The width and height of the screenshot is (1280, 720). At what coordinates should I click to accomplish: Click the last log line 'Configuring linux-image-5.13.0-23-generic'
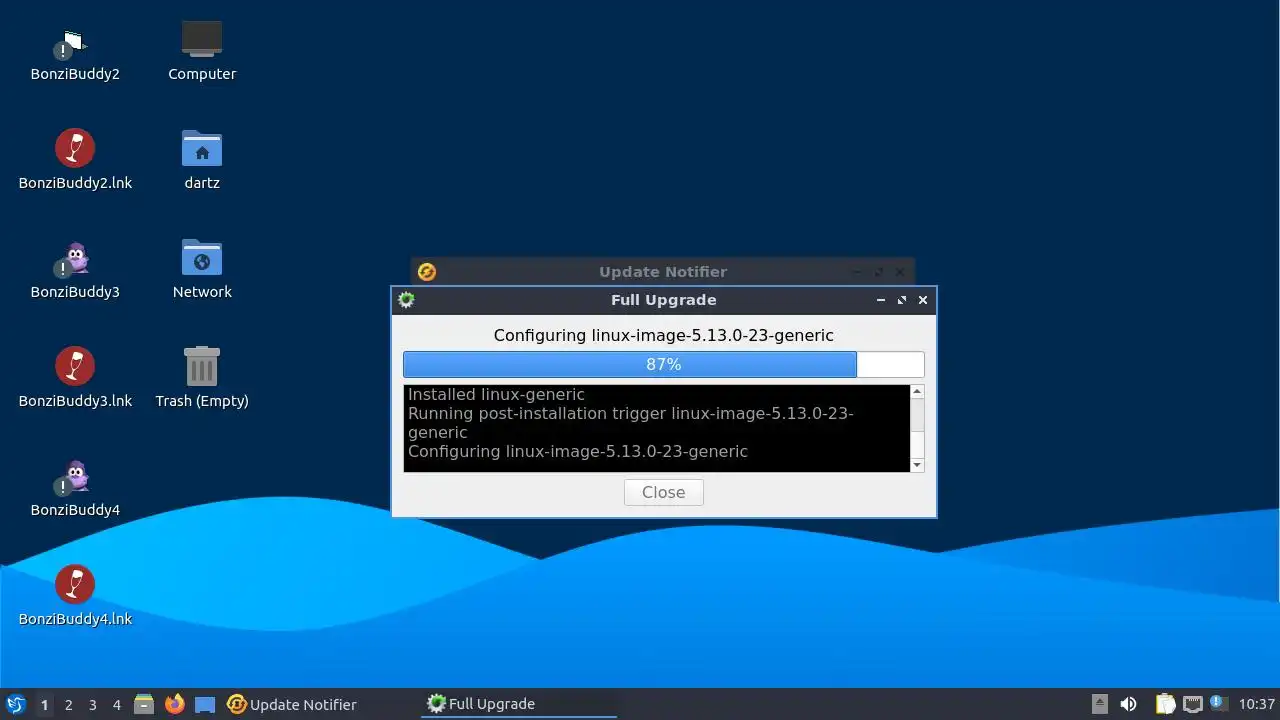(578, 451)
